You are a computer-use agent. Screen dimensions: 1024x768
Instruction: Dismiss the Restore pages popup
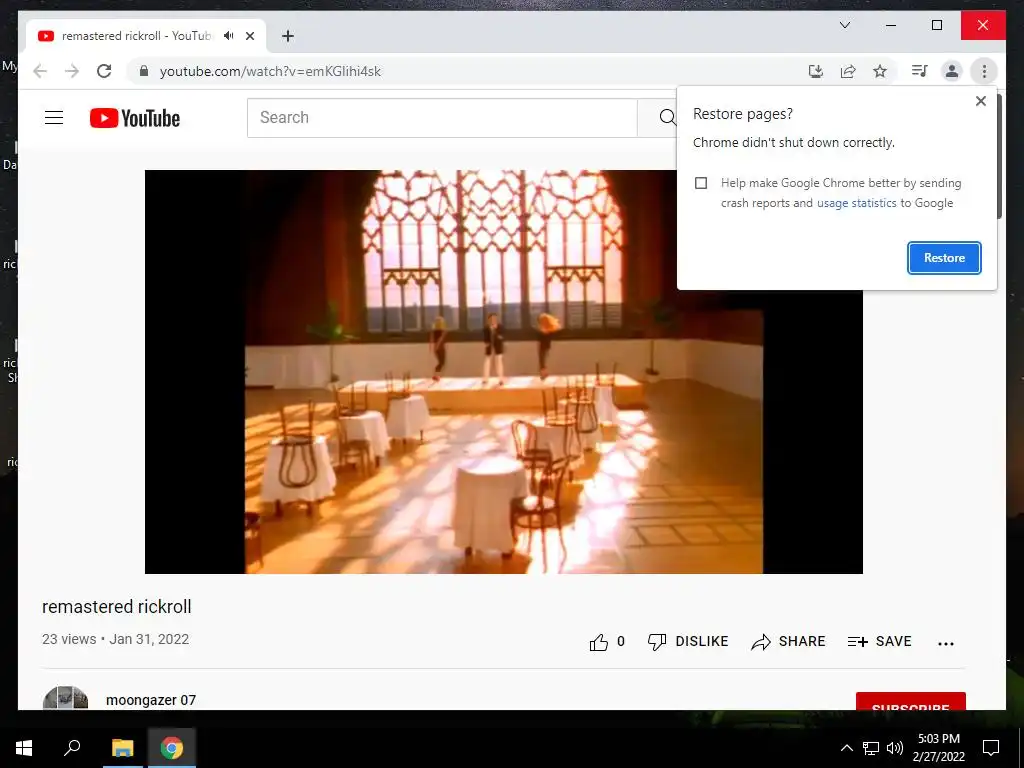980,101
